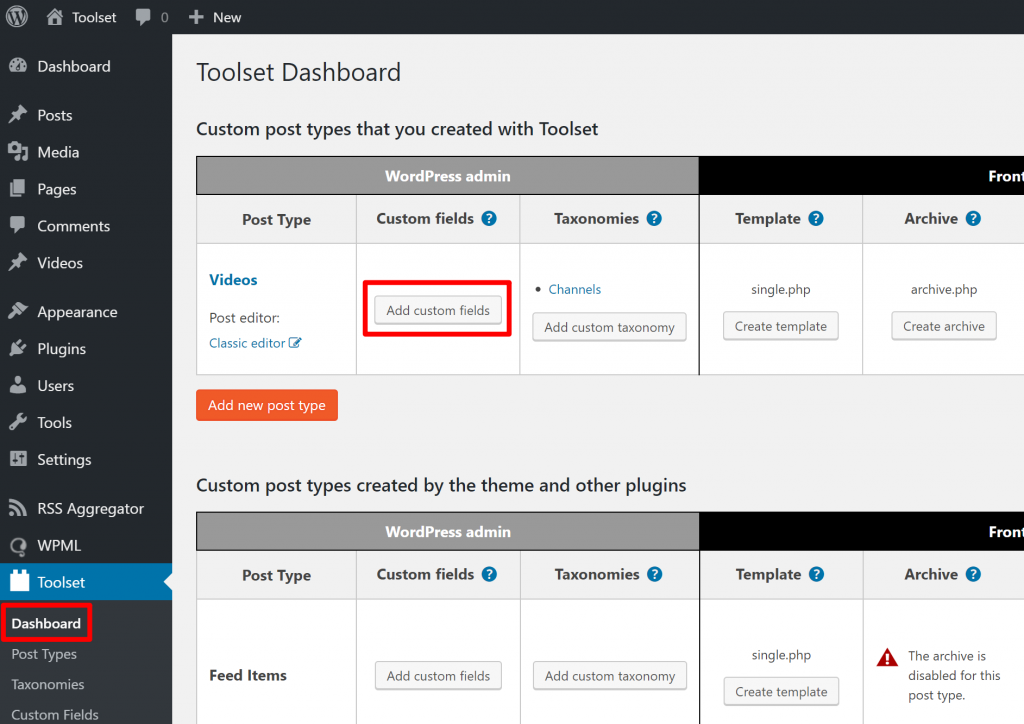Click Create template for Videos
Viewport: 1024px width, 724px height.
780,326
